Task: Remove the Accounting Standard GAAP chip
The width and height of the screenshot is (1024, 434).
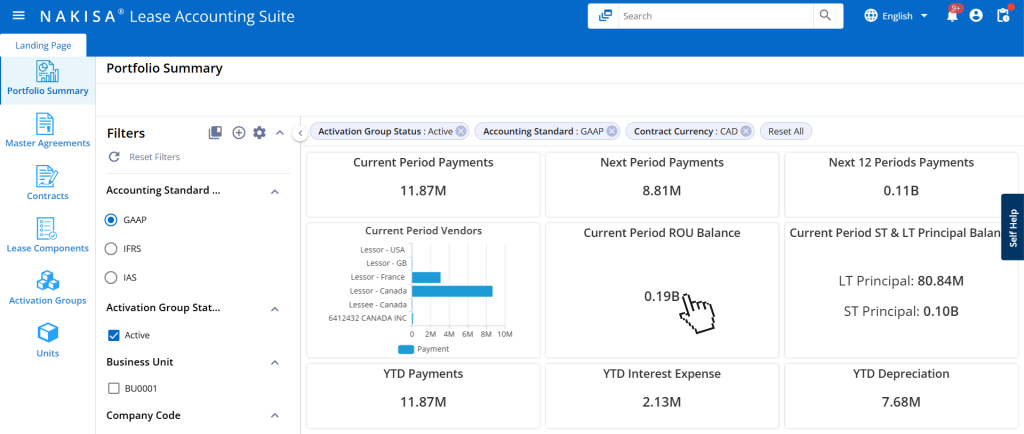Action: 612,131
